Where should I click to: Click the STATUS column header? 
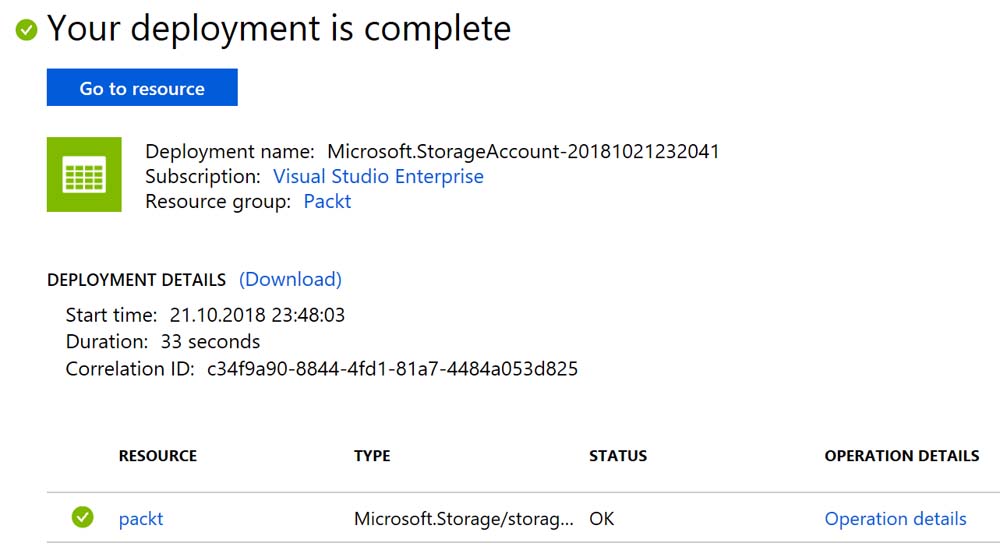[x=618, y=456]
